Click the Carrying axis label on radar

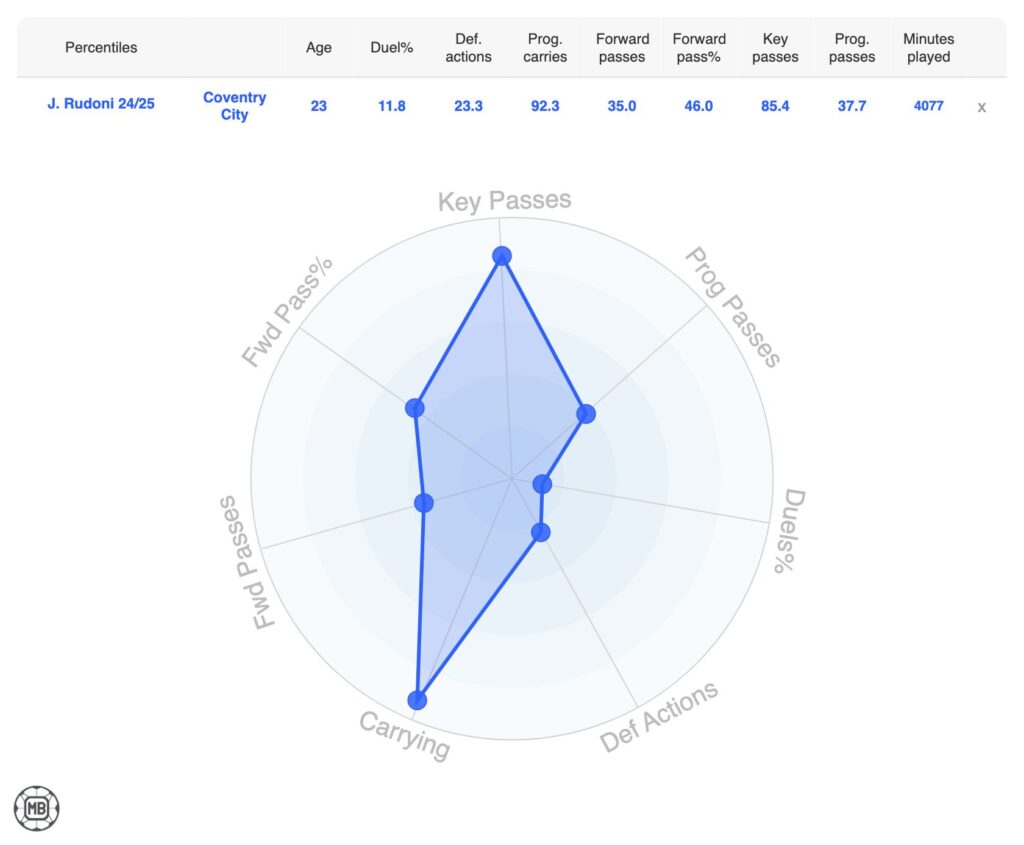[404, 735]
